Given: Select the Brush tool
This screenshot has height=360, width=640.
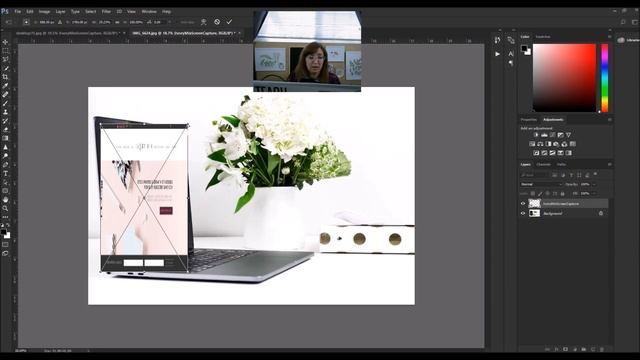Looking at the screenshot, I should 5,103.
